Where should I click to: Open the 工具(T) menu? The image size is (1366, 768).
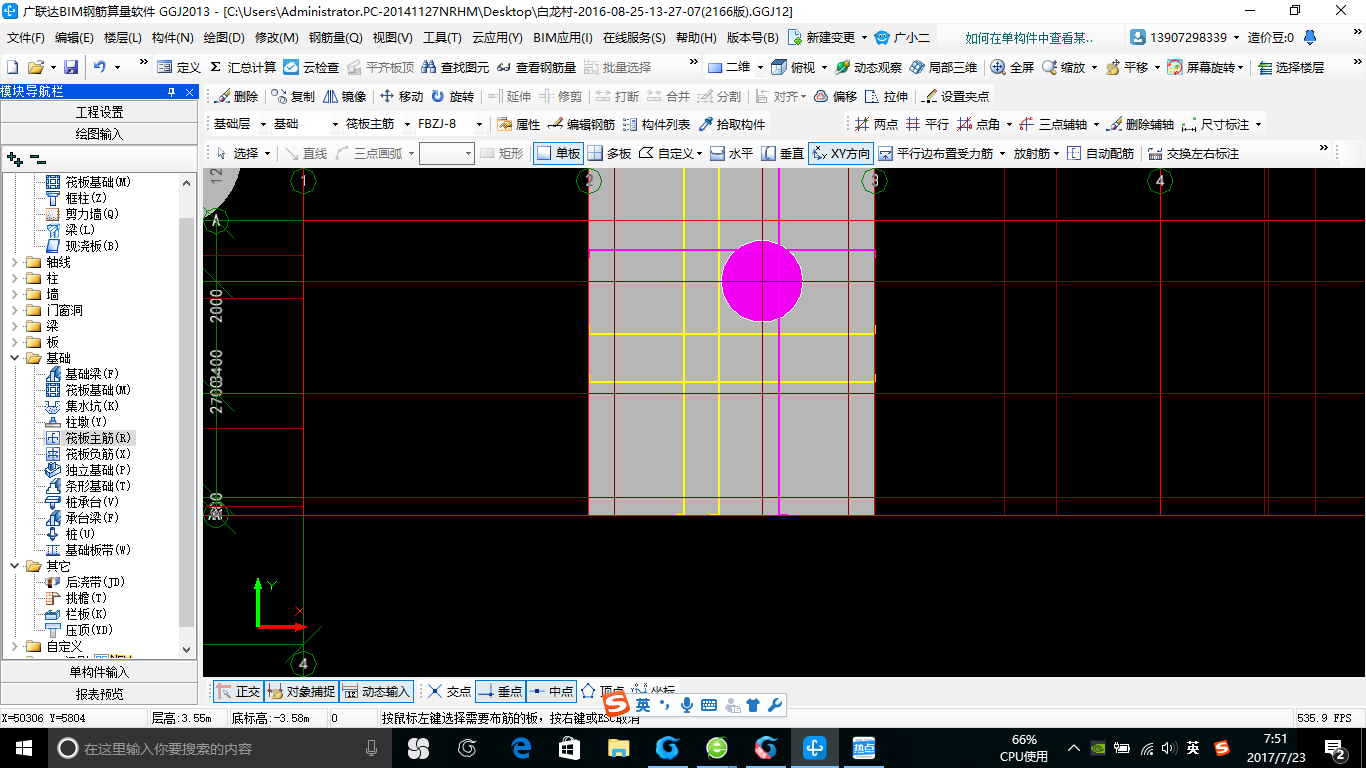[x=442, y=38]
